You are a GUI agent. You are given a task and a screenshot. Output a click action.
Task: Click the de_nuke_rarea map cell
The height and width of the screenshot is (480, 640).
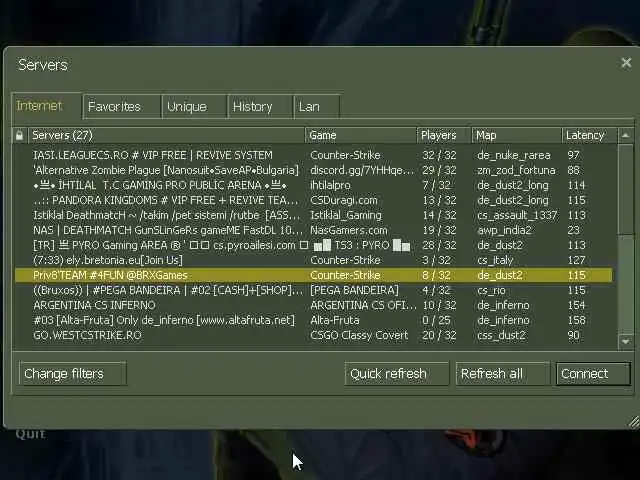(x=513, y=155)
